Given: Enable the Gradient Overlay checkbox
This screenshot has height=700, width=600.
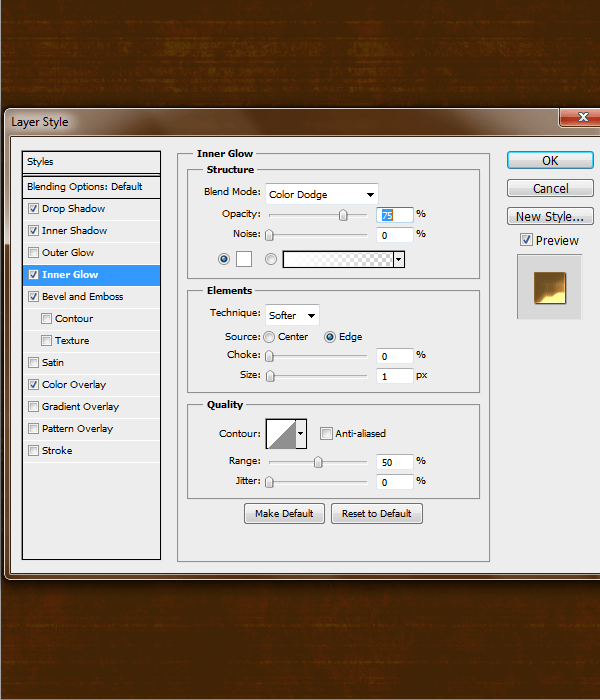Looking at the screenshot, I should [x=33, y=406].
